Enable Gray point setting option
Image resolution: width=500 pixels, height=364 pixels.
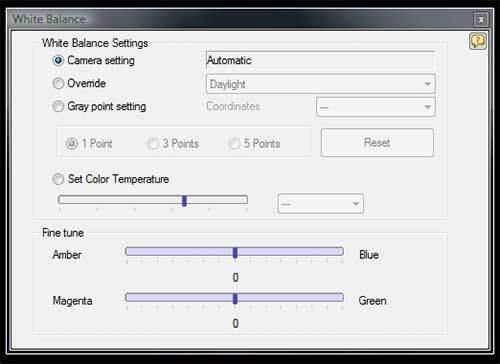[x=58, y=106]
